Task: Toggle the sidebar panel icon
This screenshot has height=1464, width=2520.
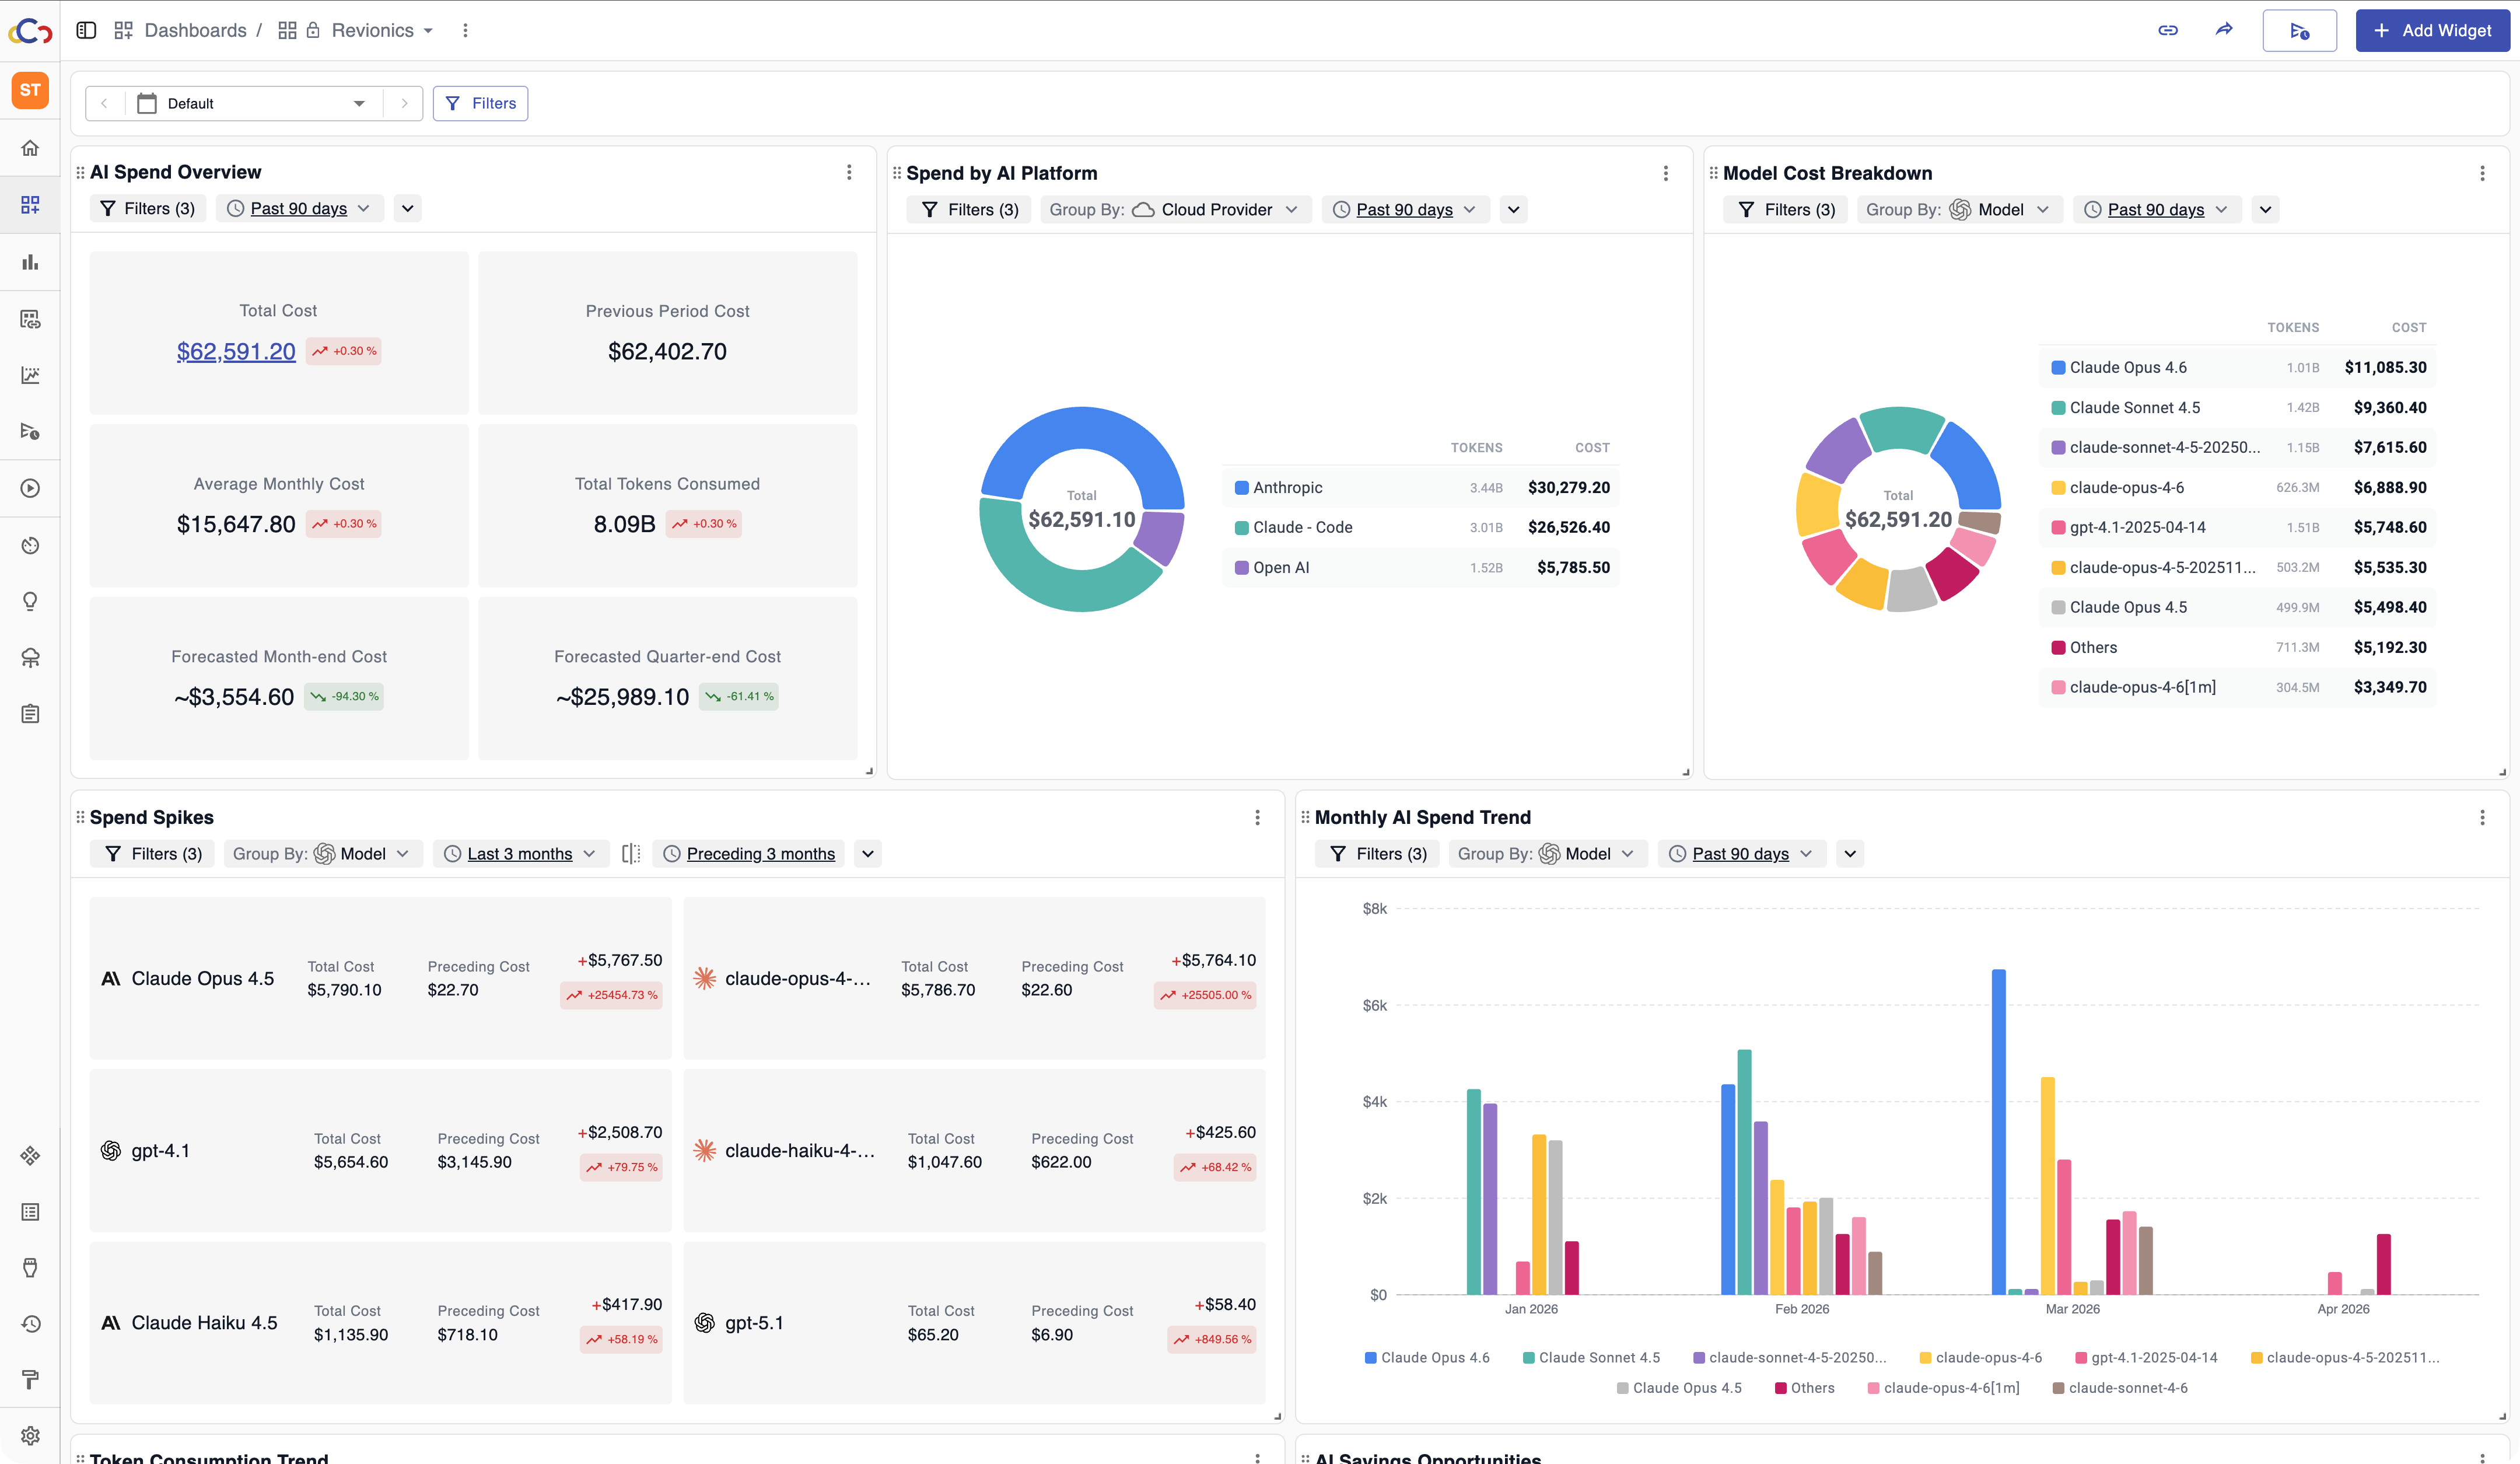Action: [x=86, y=30]
